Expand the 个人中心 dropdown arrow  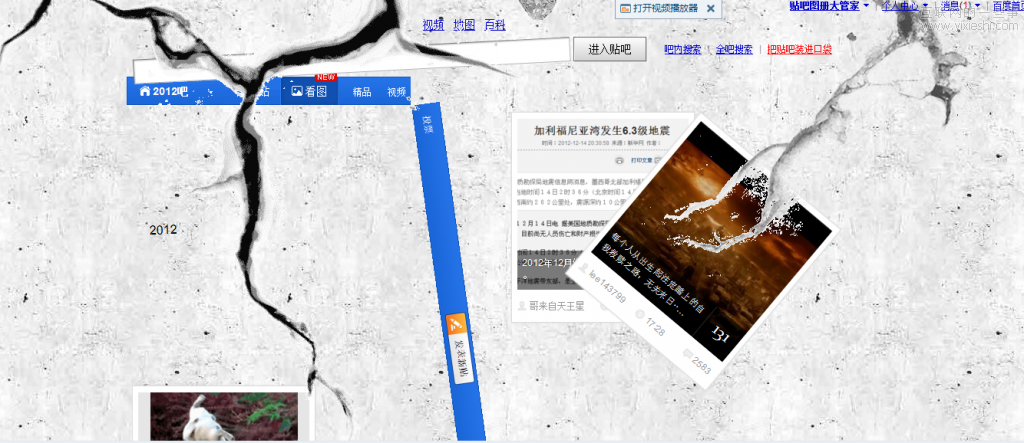[925, 6]
